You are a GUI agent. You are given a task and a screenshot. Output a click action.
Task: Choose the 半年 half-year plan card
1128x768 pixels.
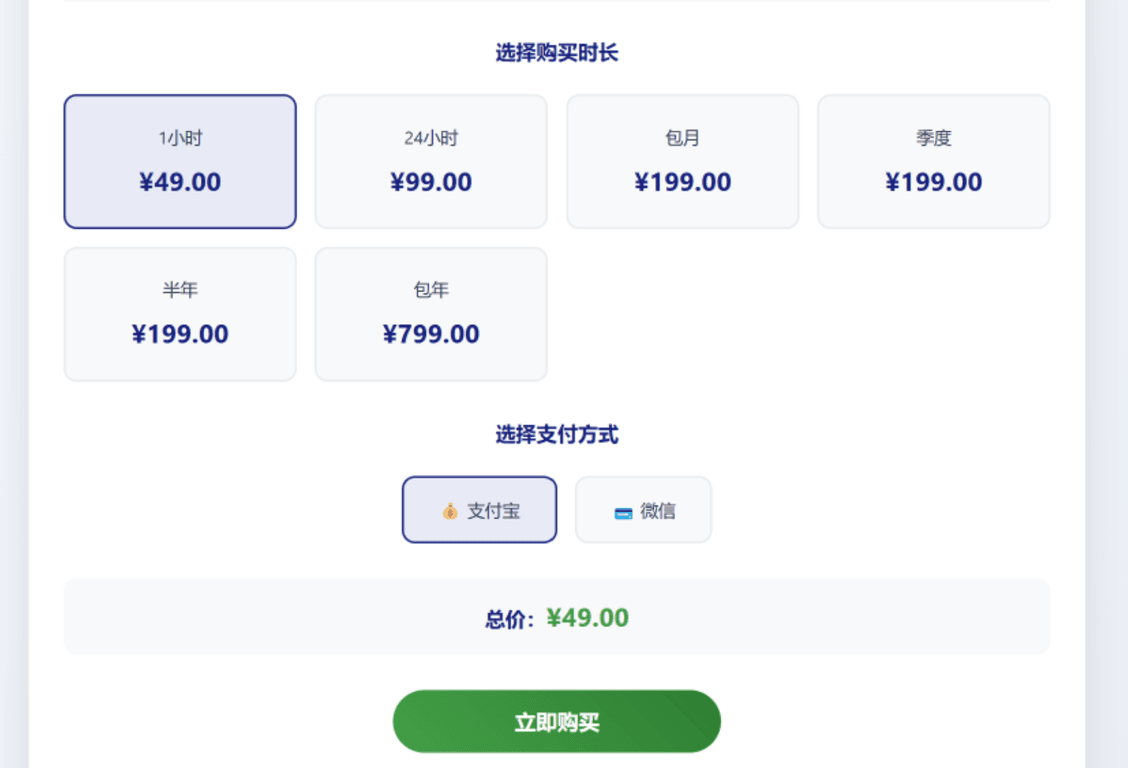[180, 314]
